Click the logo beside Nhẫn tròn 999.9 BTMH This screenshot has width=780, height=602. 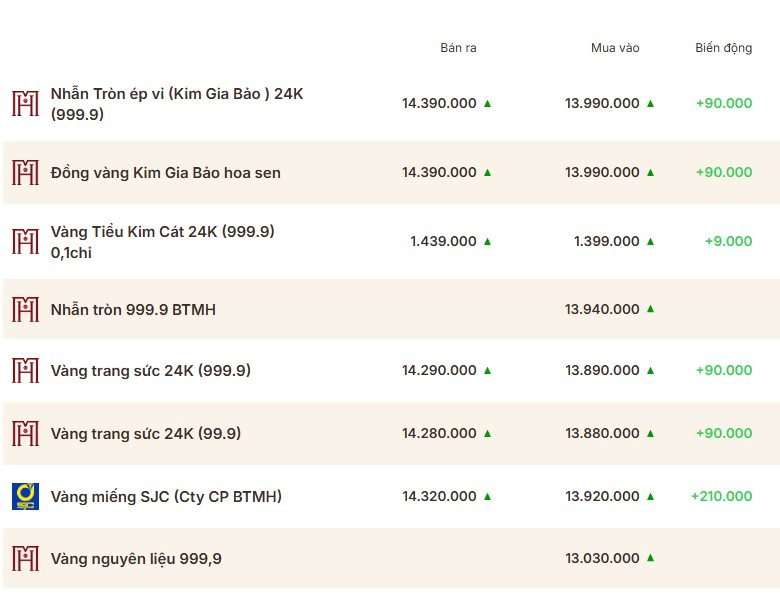tap(25, 309)
